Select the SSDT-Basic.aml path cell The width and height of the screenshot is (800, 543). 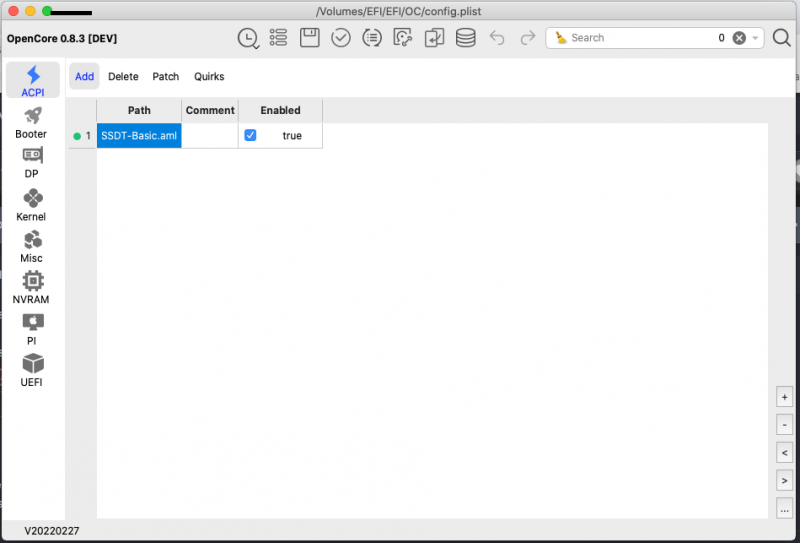point(139,136)
